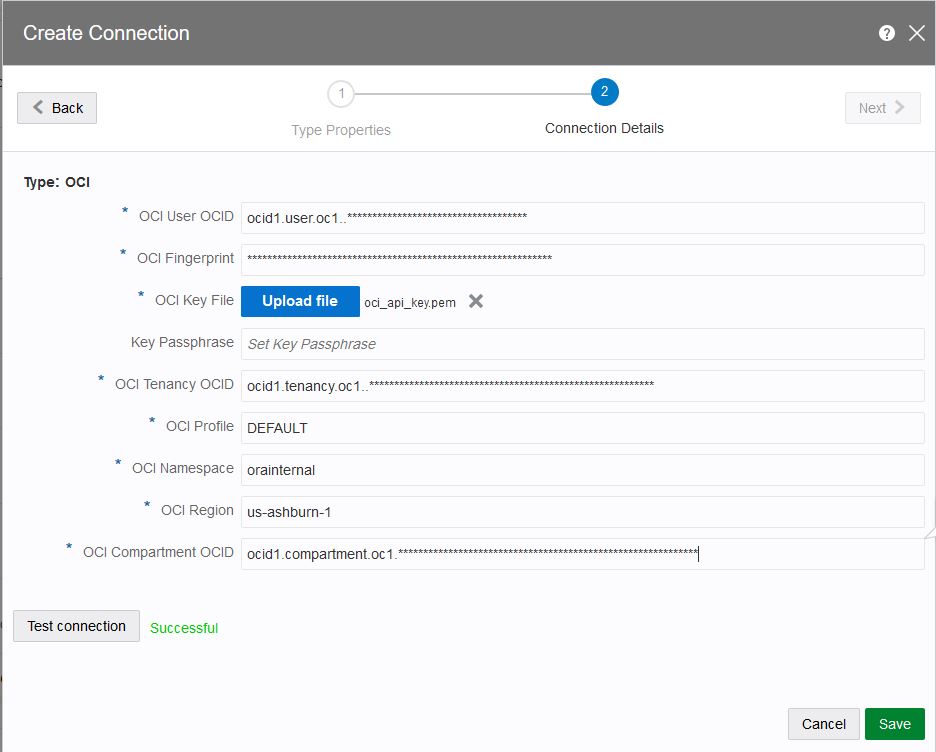The image size is (936, 752).
Task: Click the Type Properties step label
Action: pos(341,130)
